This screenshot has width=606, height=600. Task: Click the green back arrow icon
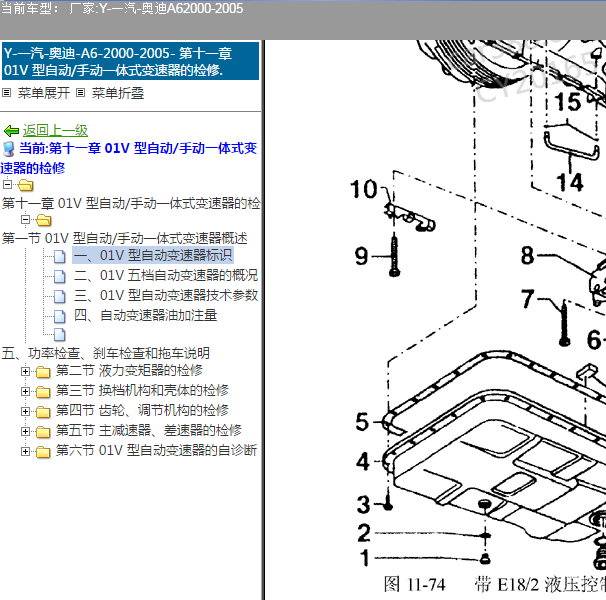coord(11,131)
